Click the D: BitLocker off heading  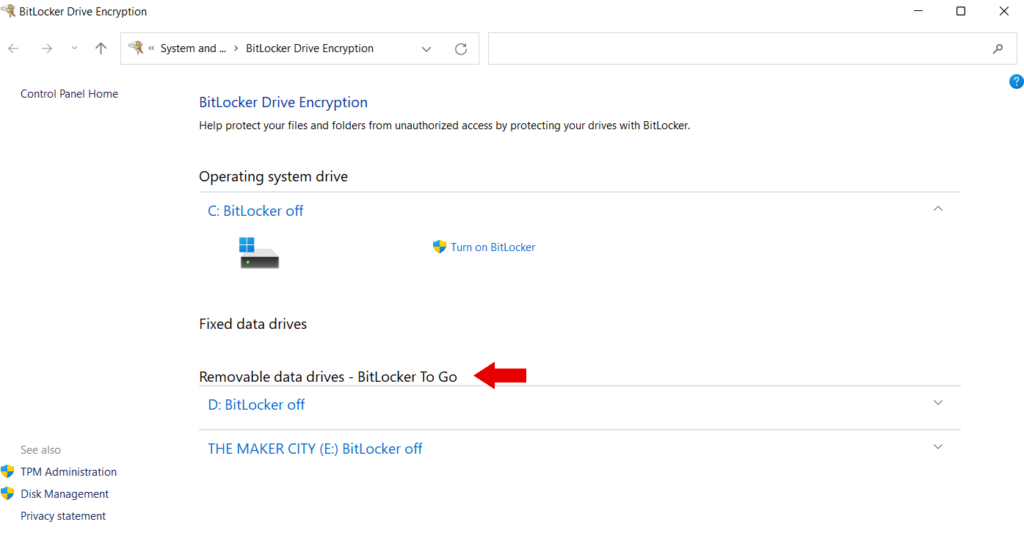tap(256, 405)
